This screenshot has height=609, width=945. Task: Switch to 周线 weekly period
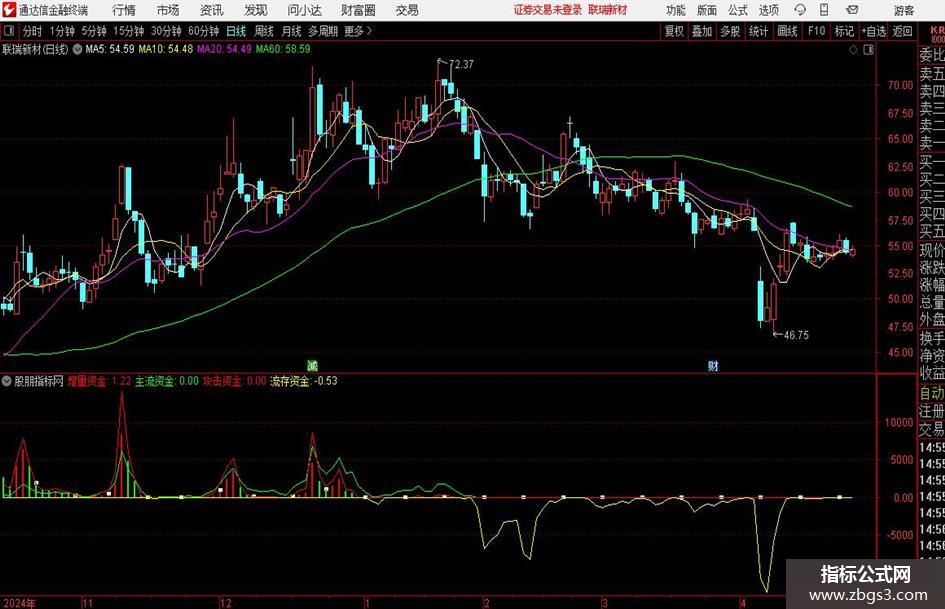pos(264,31)
